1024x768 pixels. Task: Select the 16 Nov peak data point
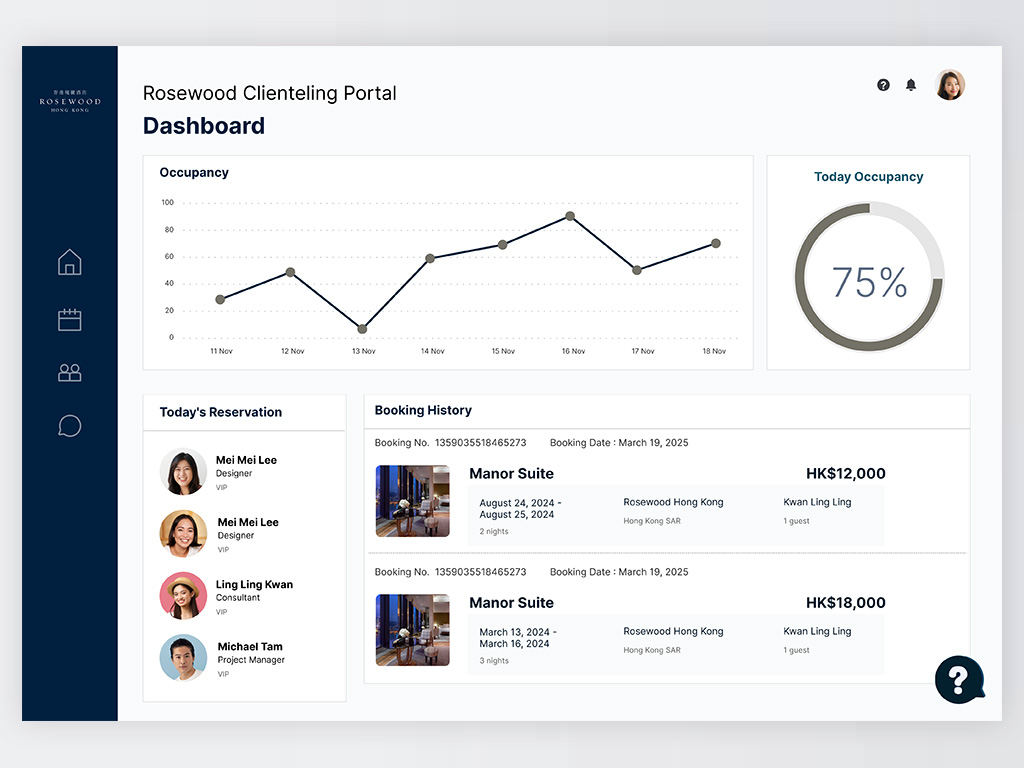tap(570, 216)
